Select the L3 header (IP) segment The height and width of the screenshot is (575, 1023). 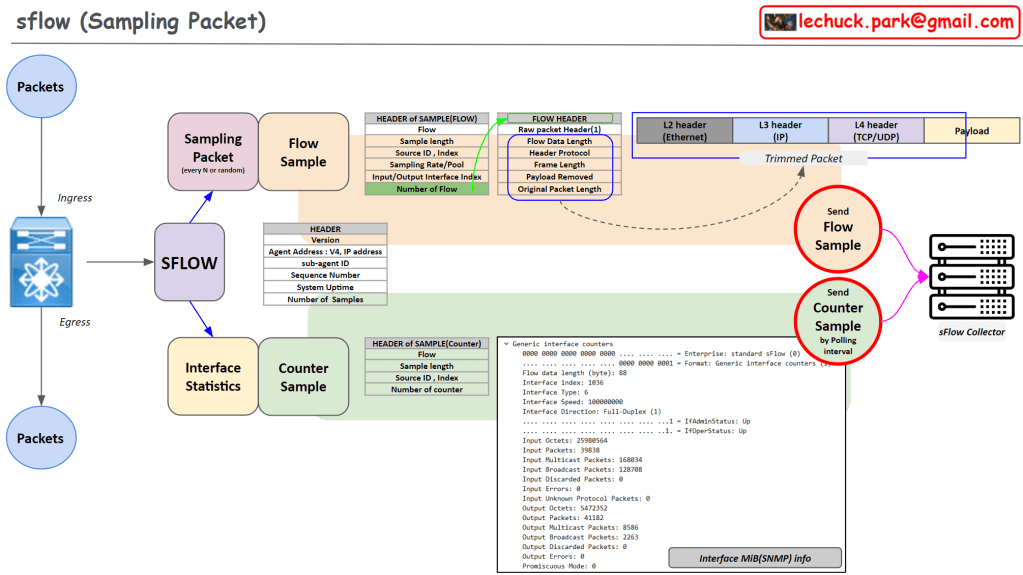pos(780,131)
